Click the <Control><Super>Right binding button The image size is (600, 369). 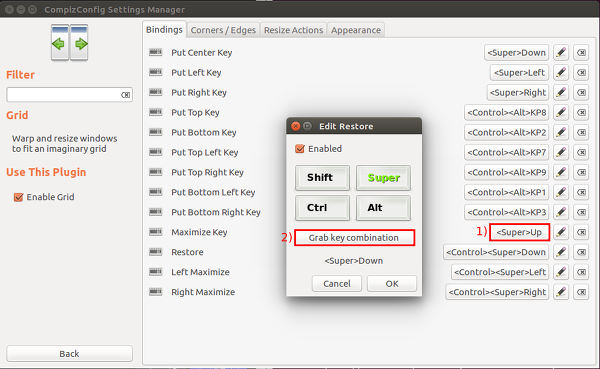point(497,292)
